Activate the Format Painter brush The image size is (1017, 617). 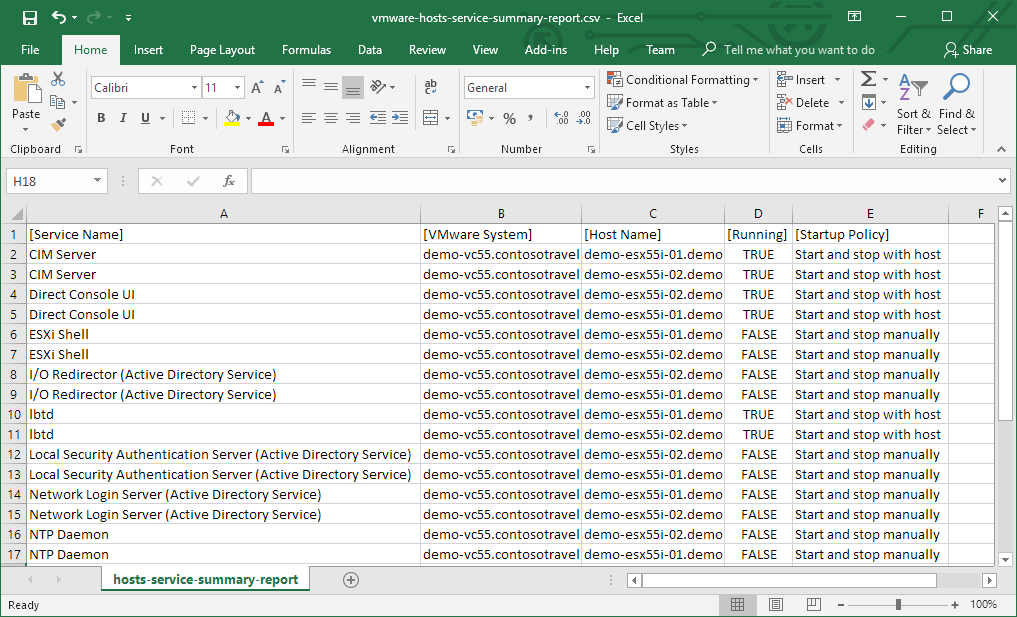58,123
